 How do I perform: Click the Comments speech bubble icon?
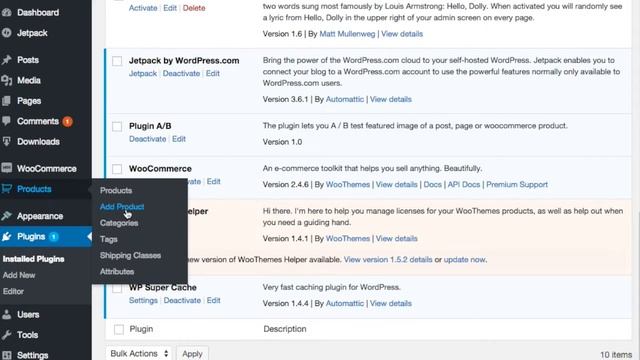7,121
